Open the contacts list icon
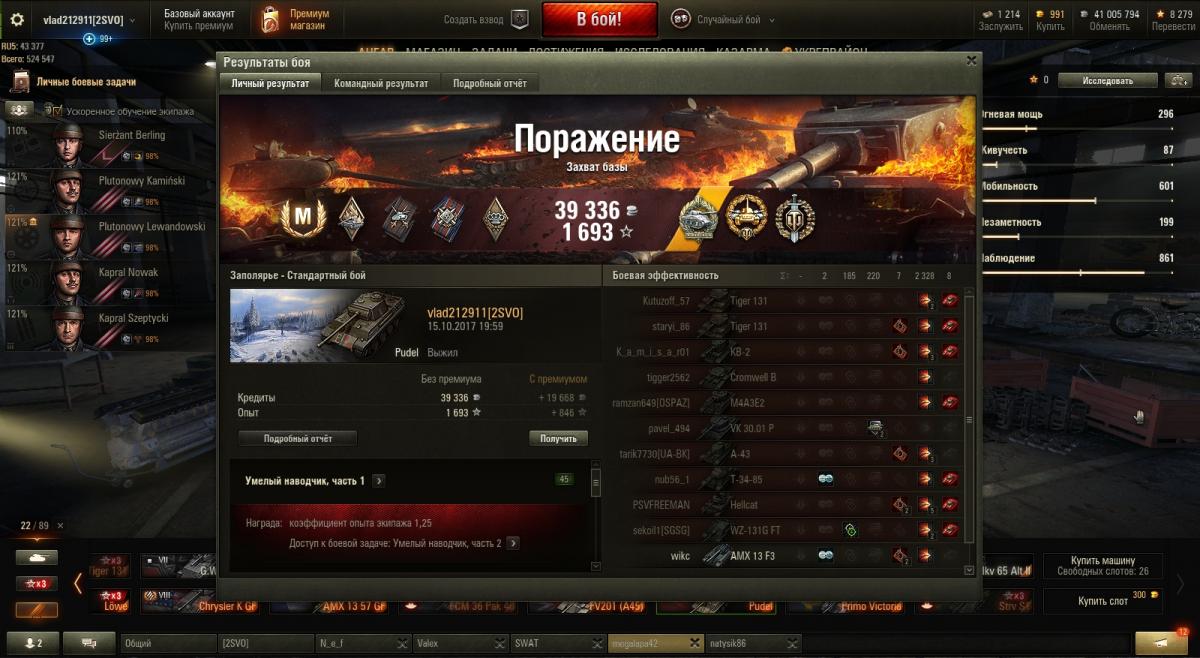Image resolution: width=1200 pixels, height=658 pixels. click(x=33, y=643)
